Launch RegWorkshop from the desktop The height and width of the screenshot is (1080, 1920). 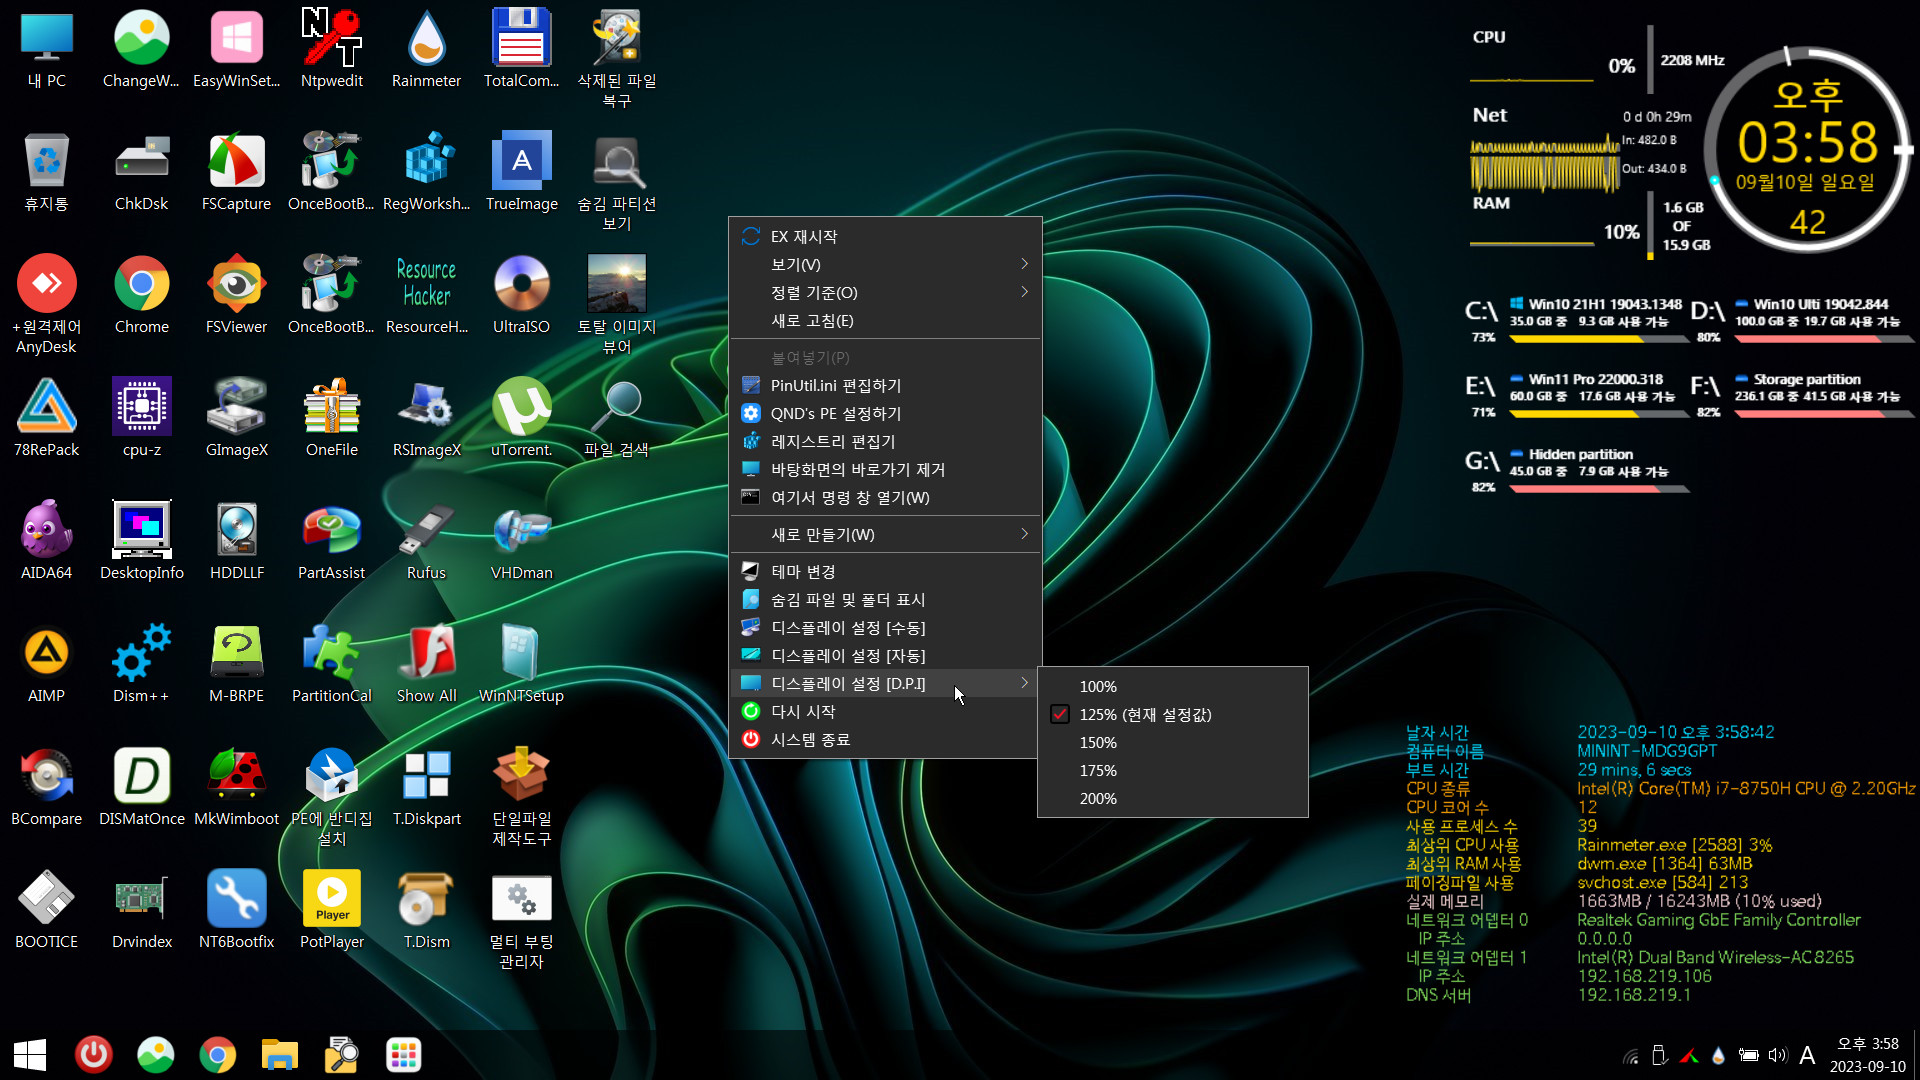(426, 171)
